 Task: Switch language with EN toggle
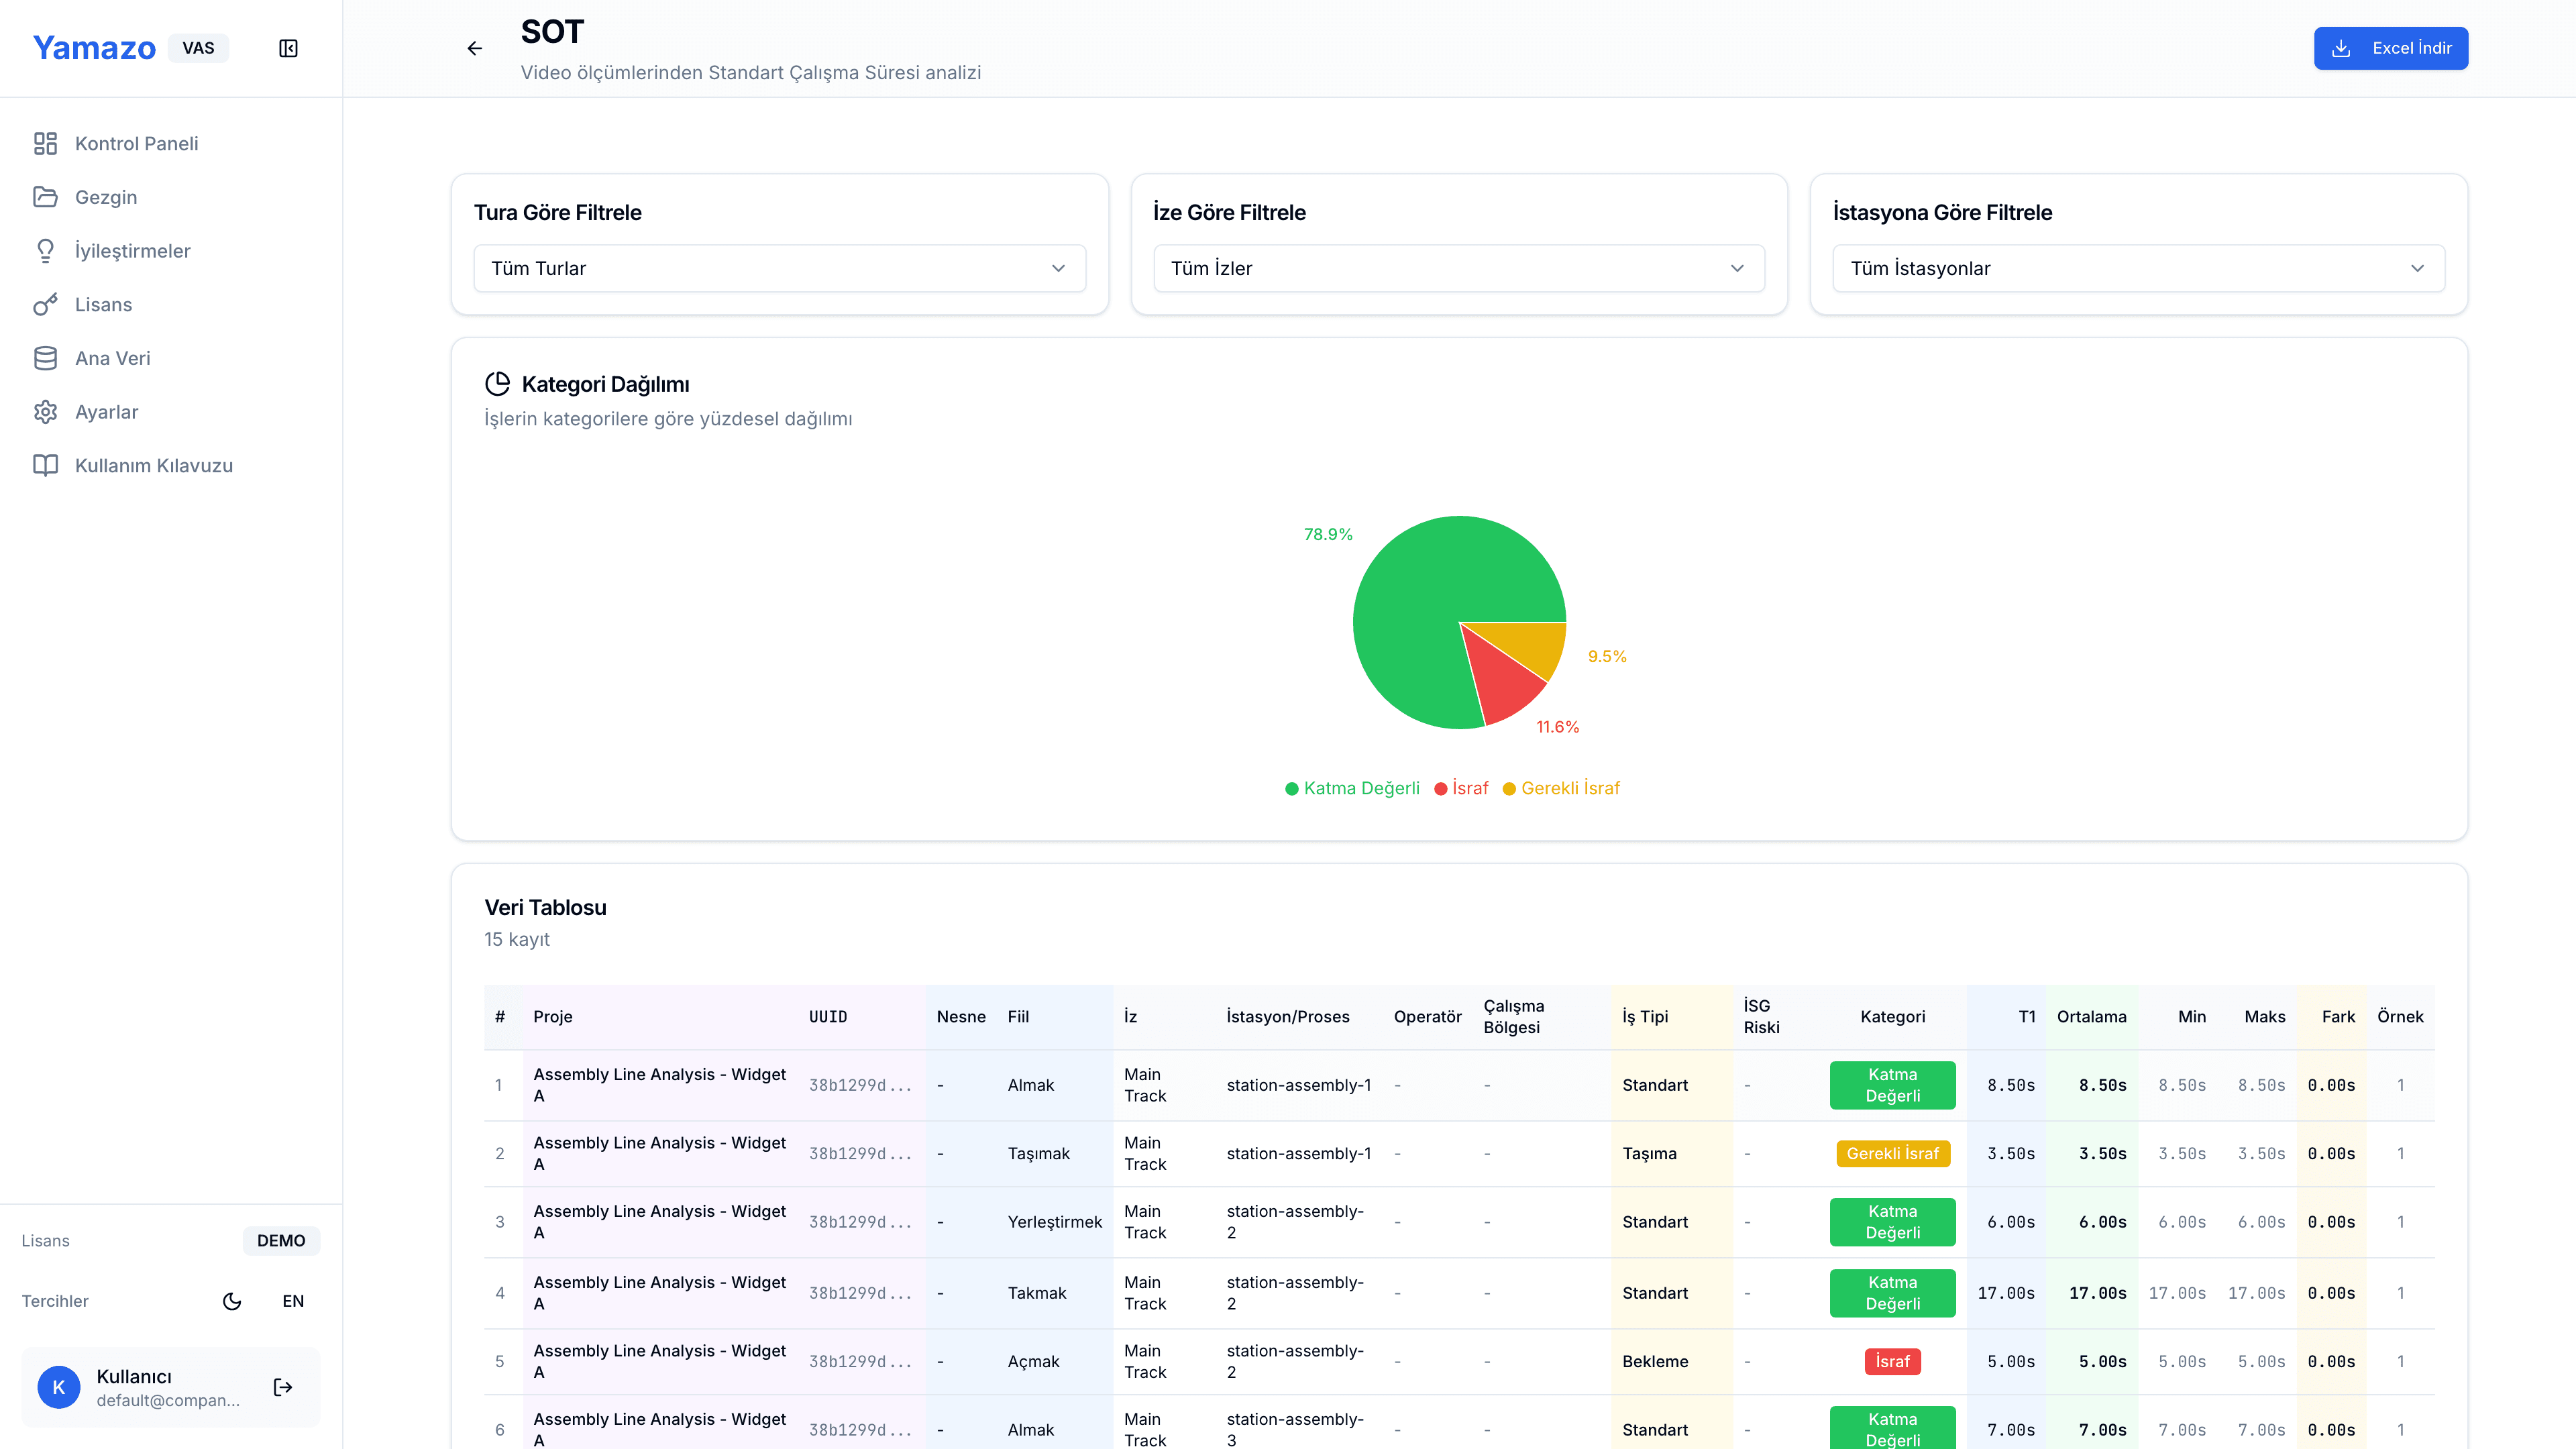coord(293,1301)
